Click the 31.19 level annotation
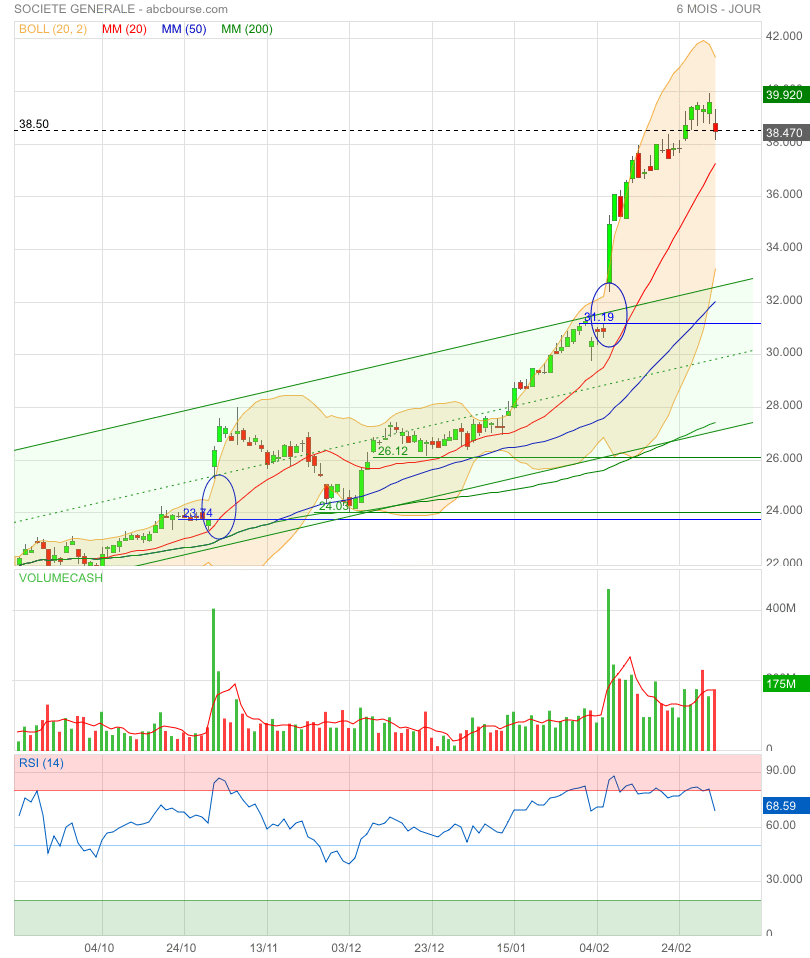Viewport: 810px width, 958px height. [599, 317]
